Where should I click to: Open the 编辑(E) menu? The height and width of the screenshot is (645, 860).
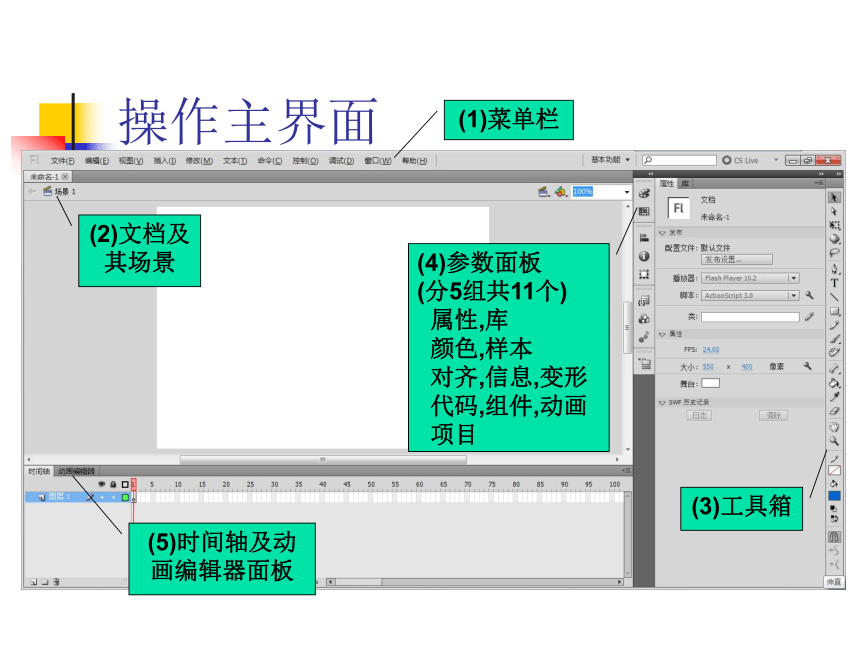coord(97,161)
